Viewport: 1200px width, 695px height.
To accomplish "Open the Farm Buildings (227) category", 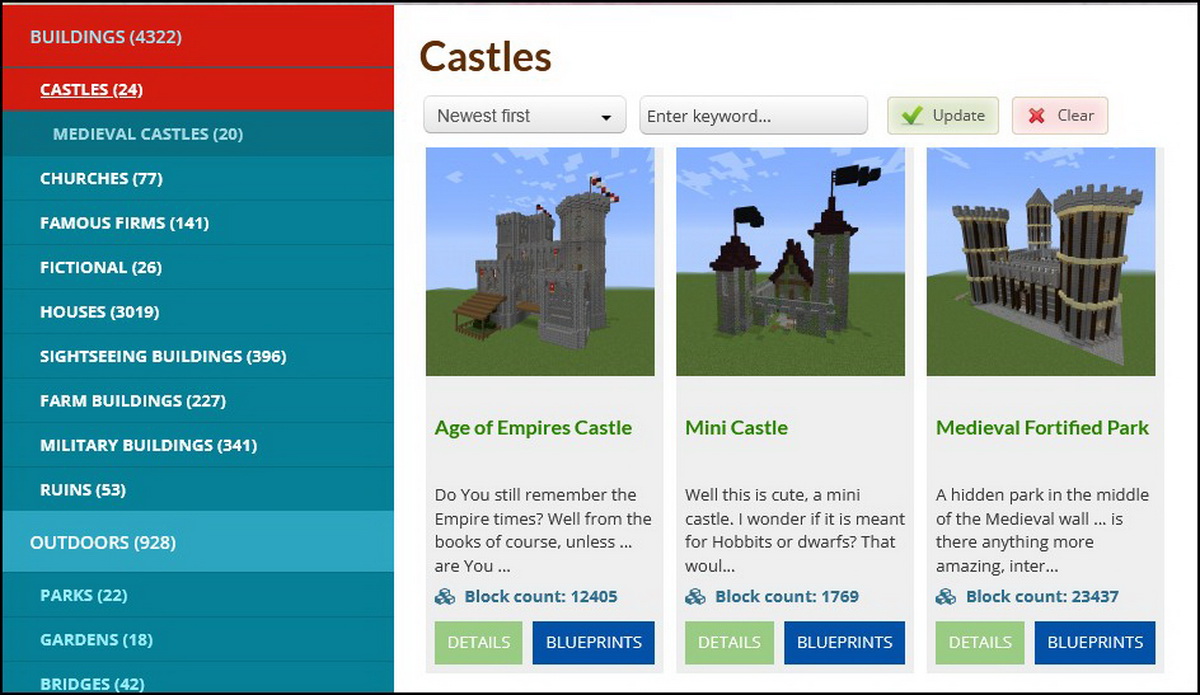I will tap(198, 401).
